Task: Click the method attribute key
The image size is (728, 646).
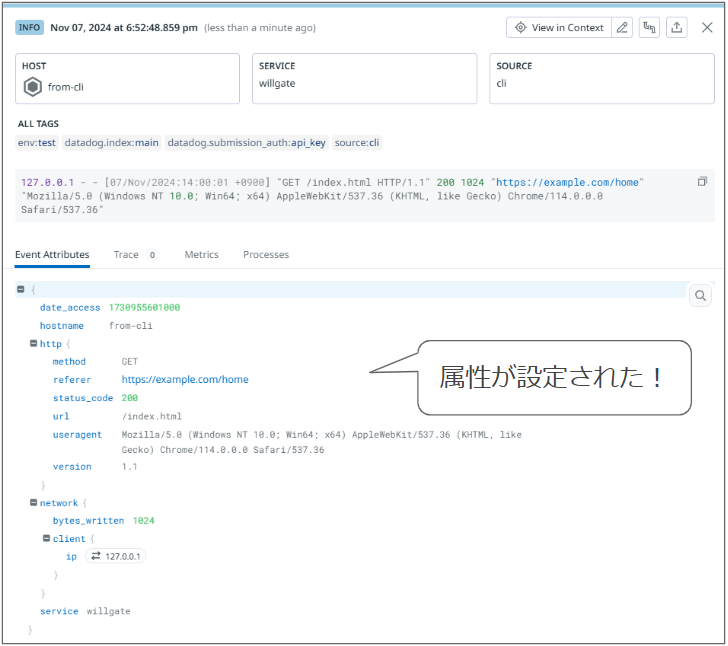Action: tap(69, 361)
